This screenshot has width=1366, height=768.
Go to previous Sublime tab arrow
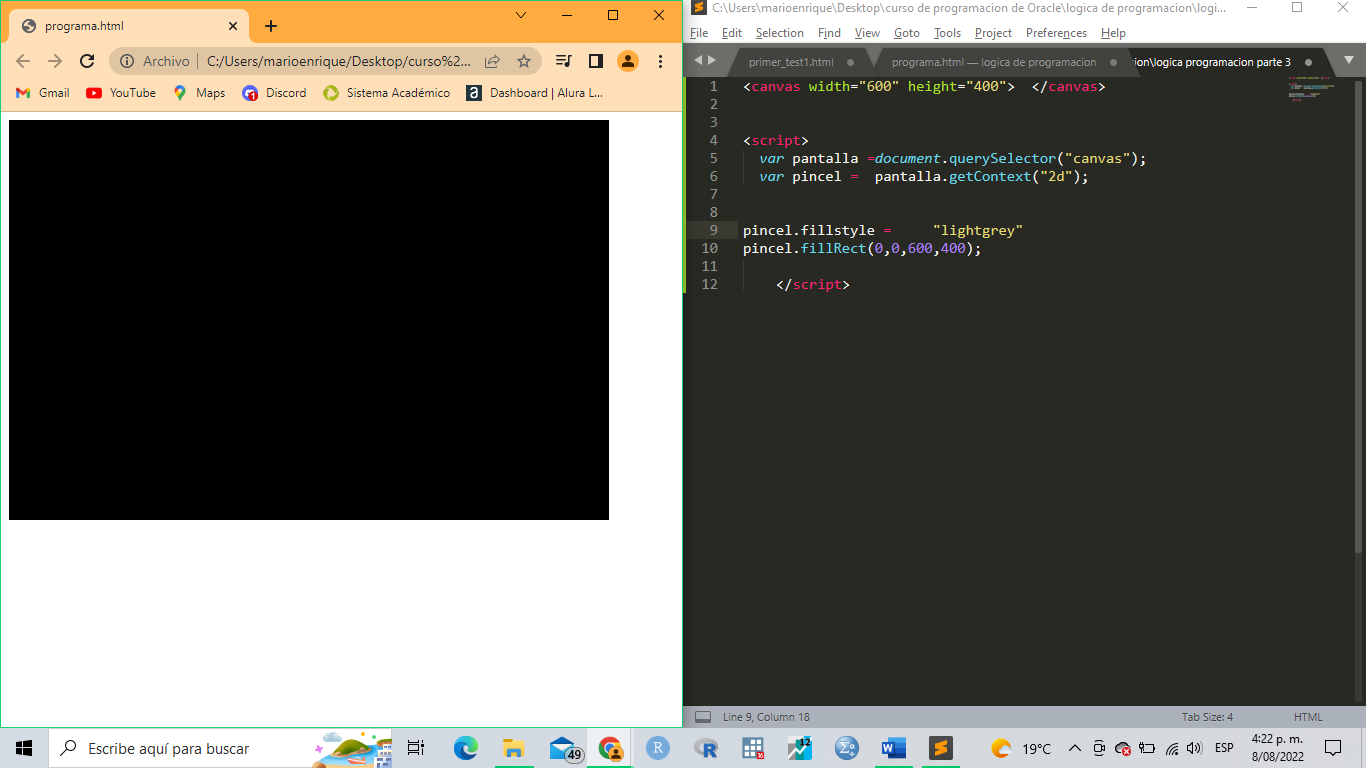(x=698, y=61)
